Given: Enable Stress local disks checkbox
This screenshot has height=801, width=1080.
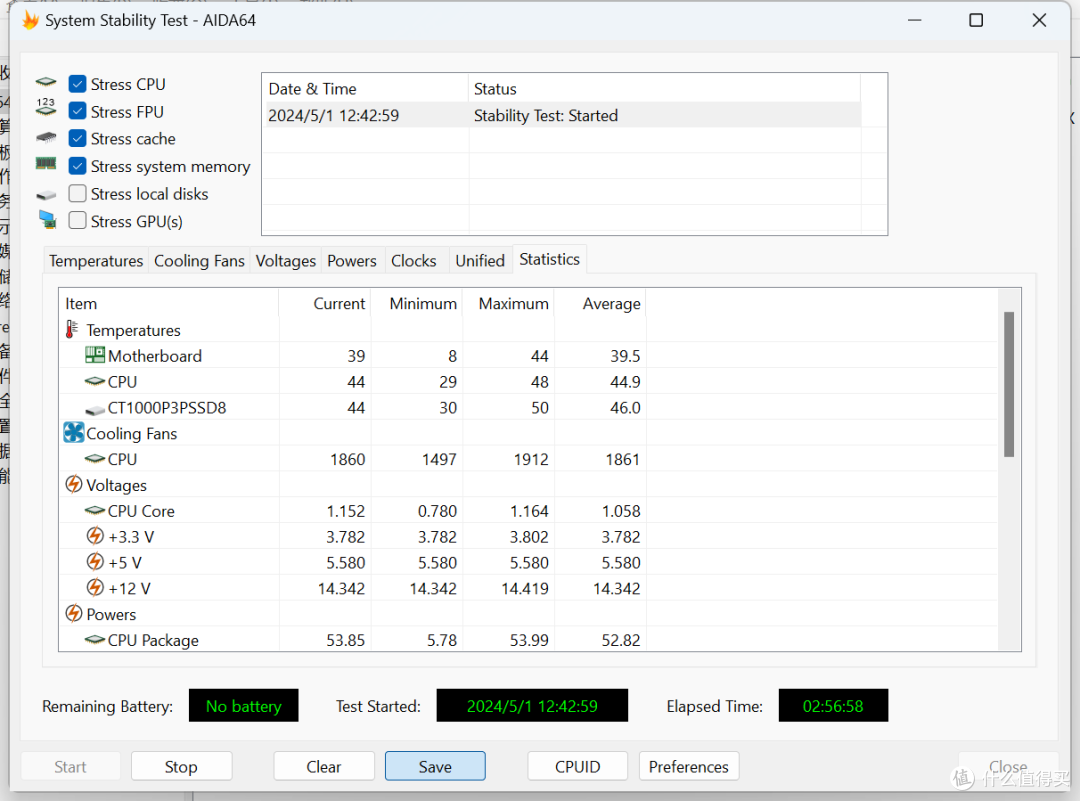Looking at the screenshot, I should click(77, 194).
